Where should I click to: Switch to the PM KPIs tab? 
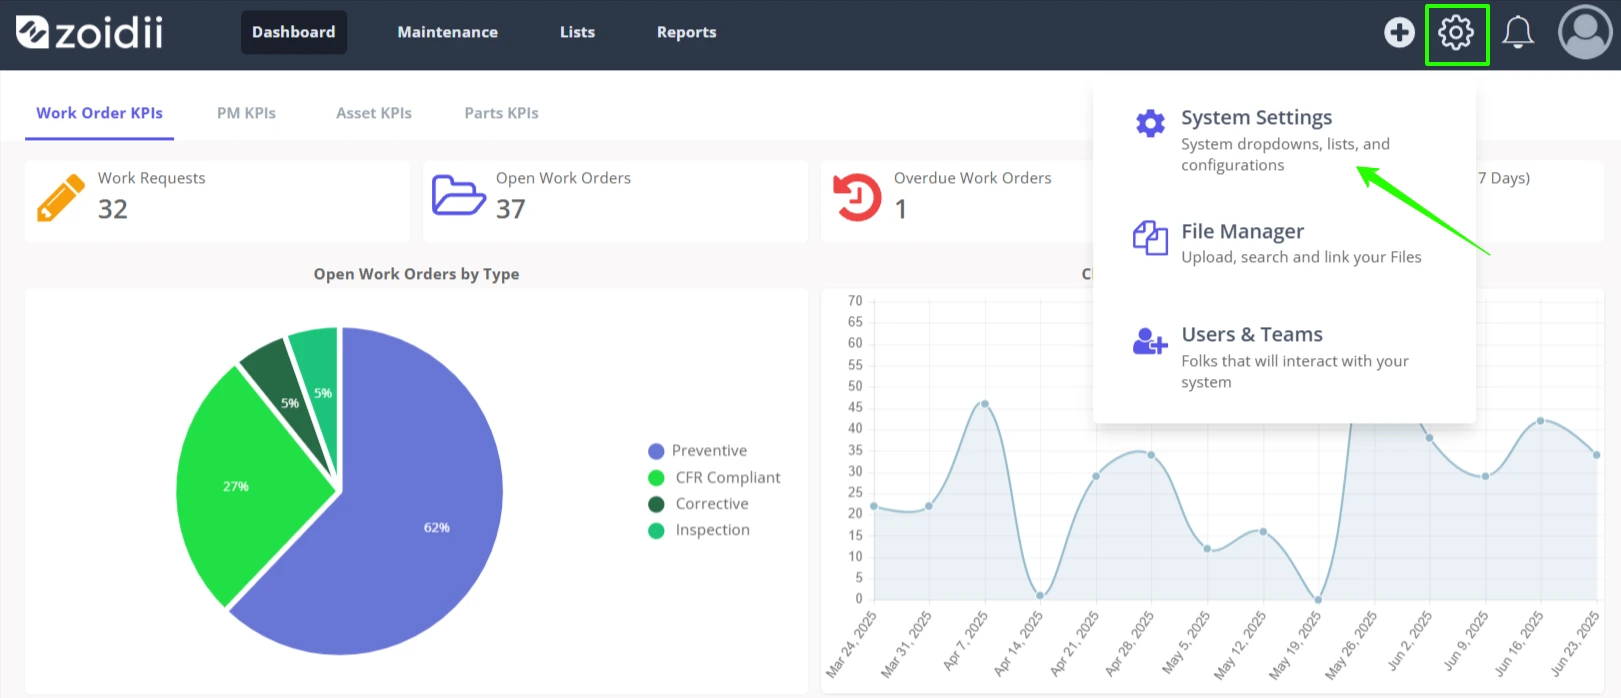246,113
